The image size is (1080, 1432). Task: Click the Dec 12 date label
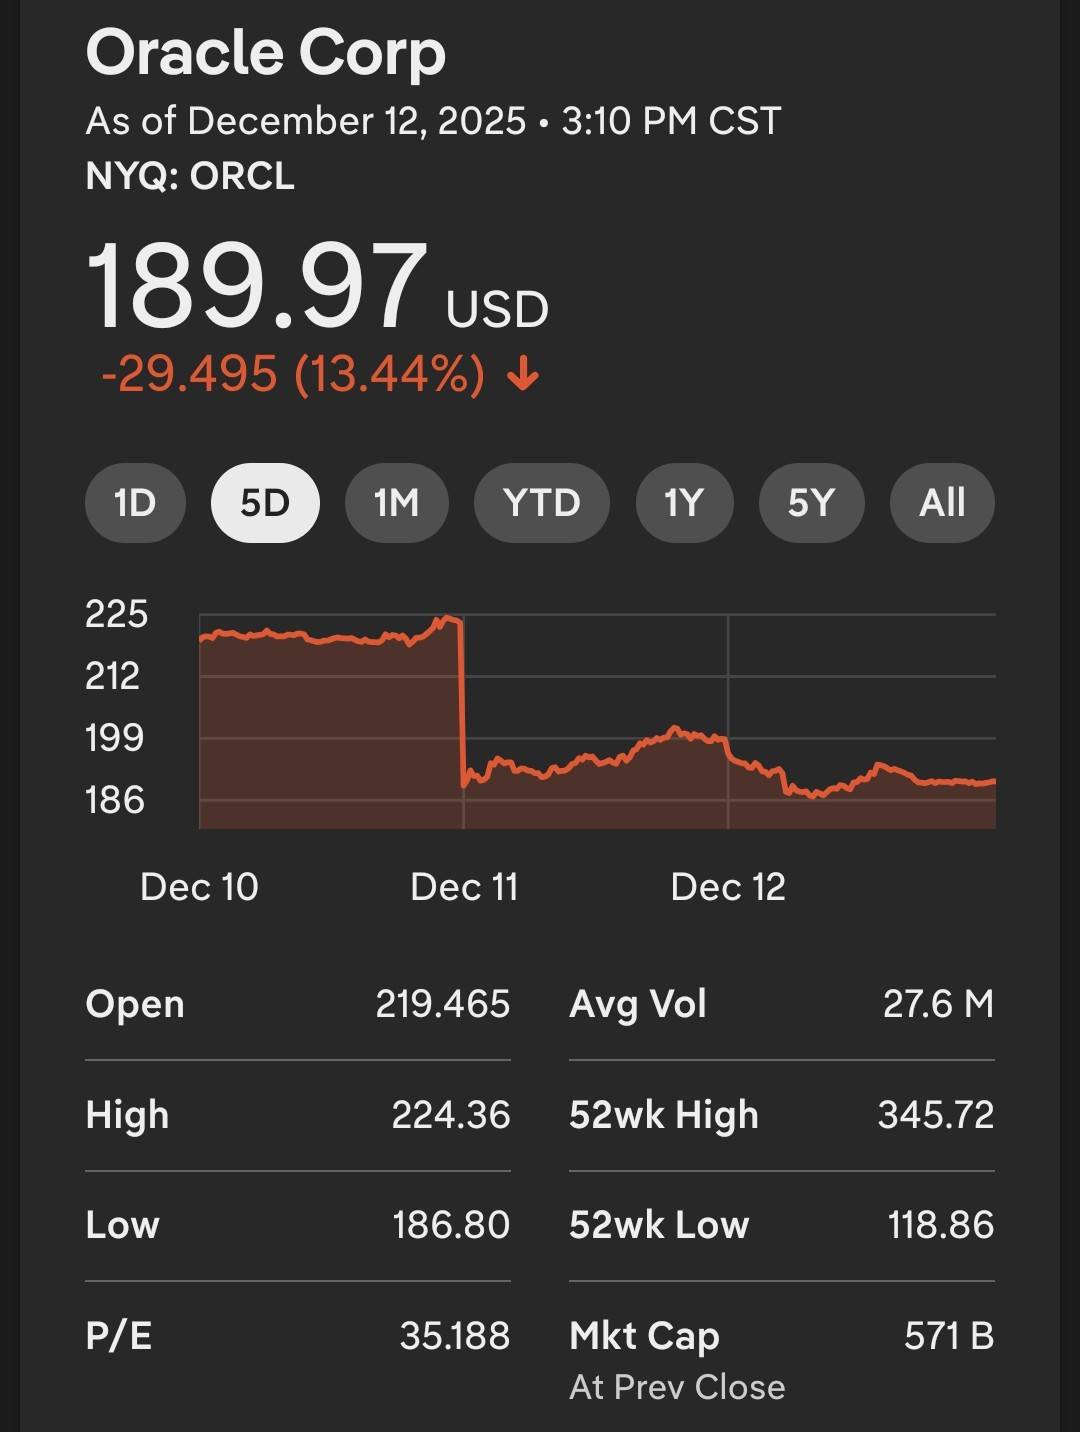728,887
